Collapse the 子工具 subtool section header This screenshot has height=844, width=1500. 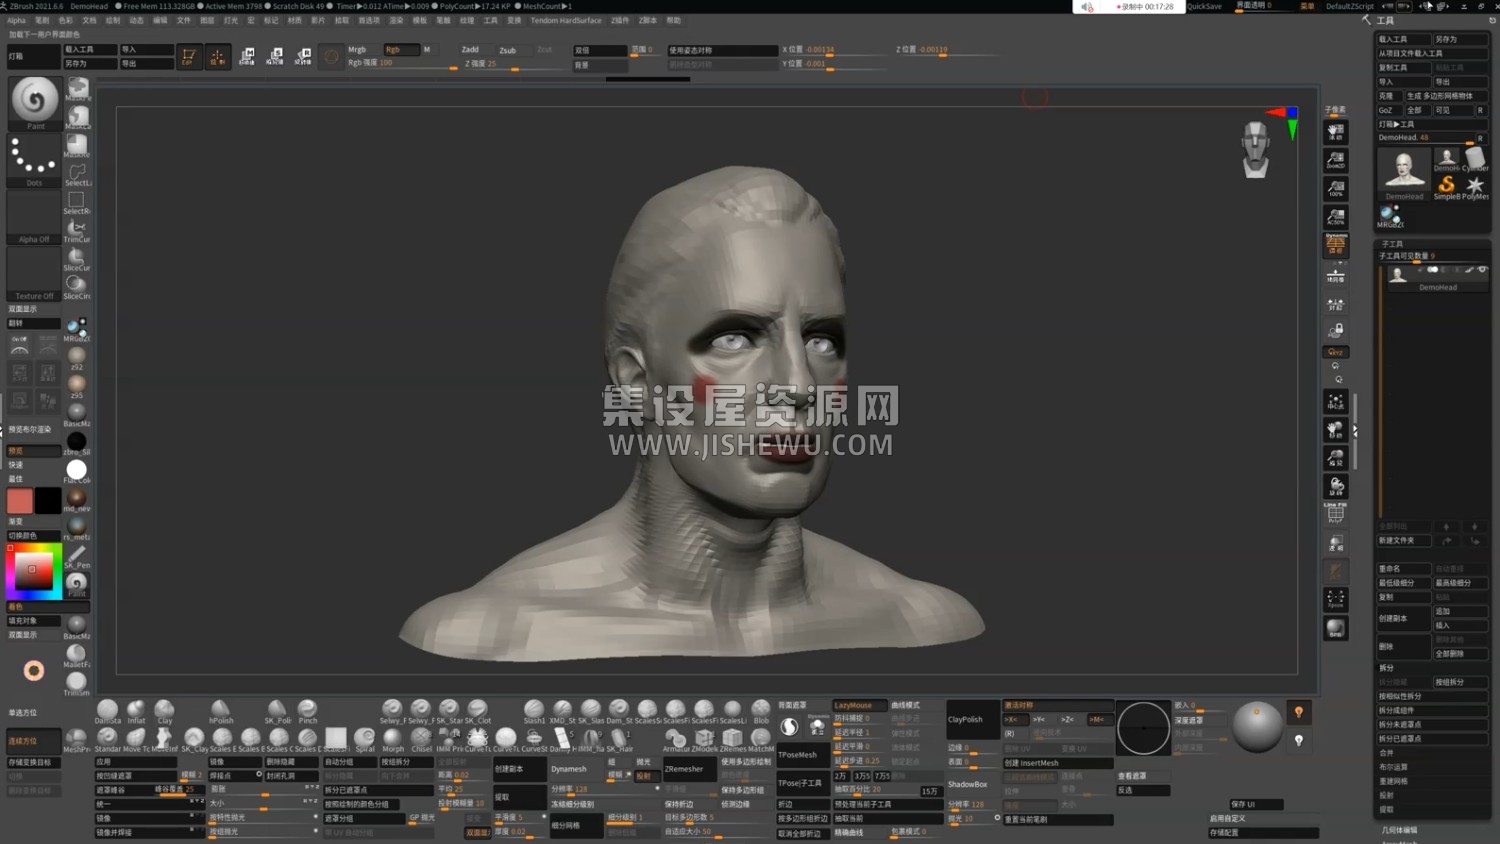point(1392,244)
